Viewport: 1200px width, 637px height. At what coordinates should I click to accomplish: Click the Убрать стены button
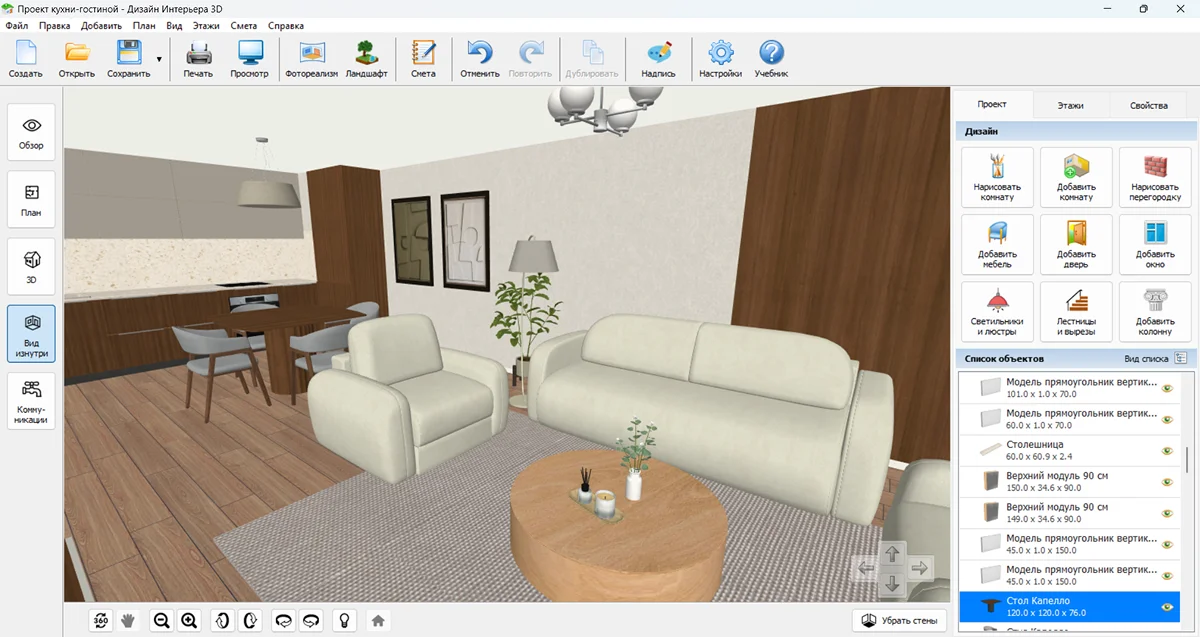(900, 621)
